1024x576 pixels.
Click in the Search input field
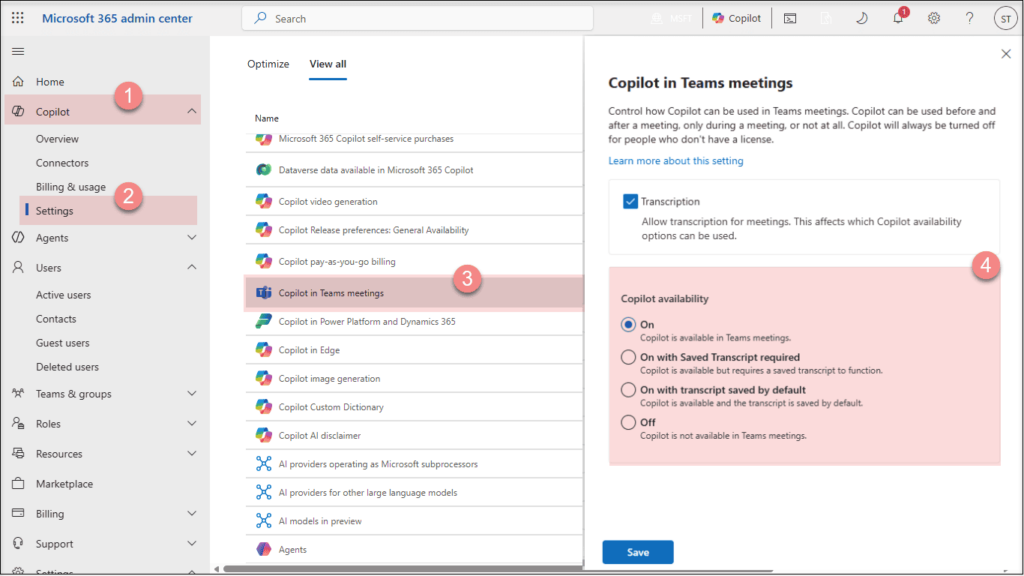[x=417, y=18]
